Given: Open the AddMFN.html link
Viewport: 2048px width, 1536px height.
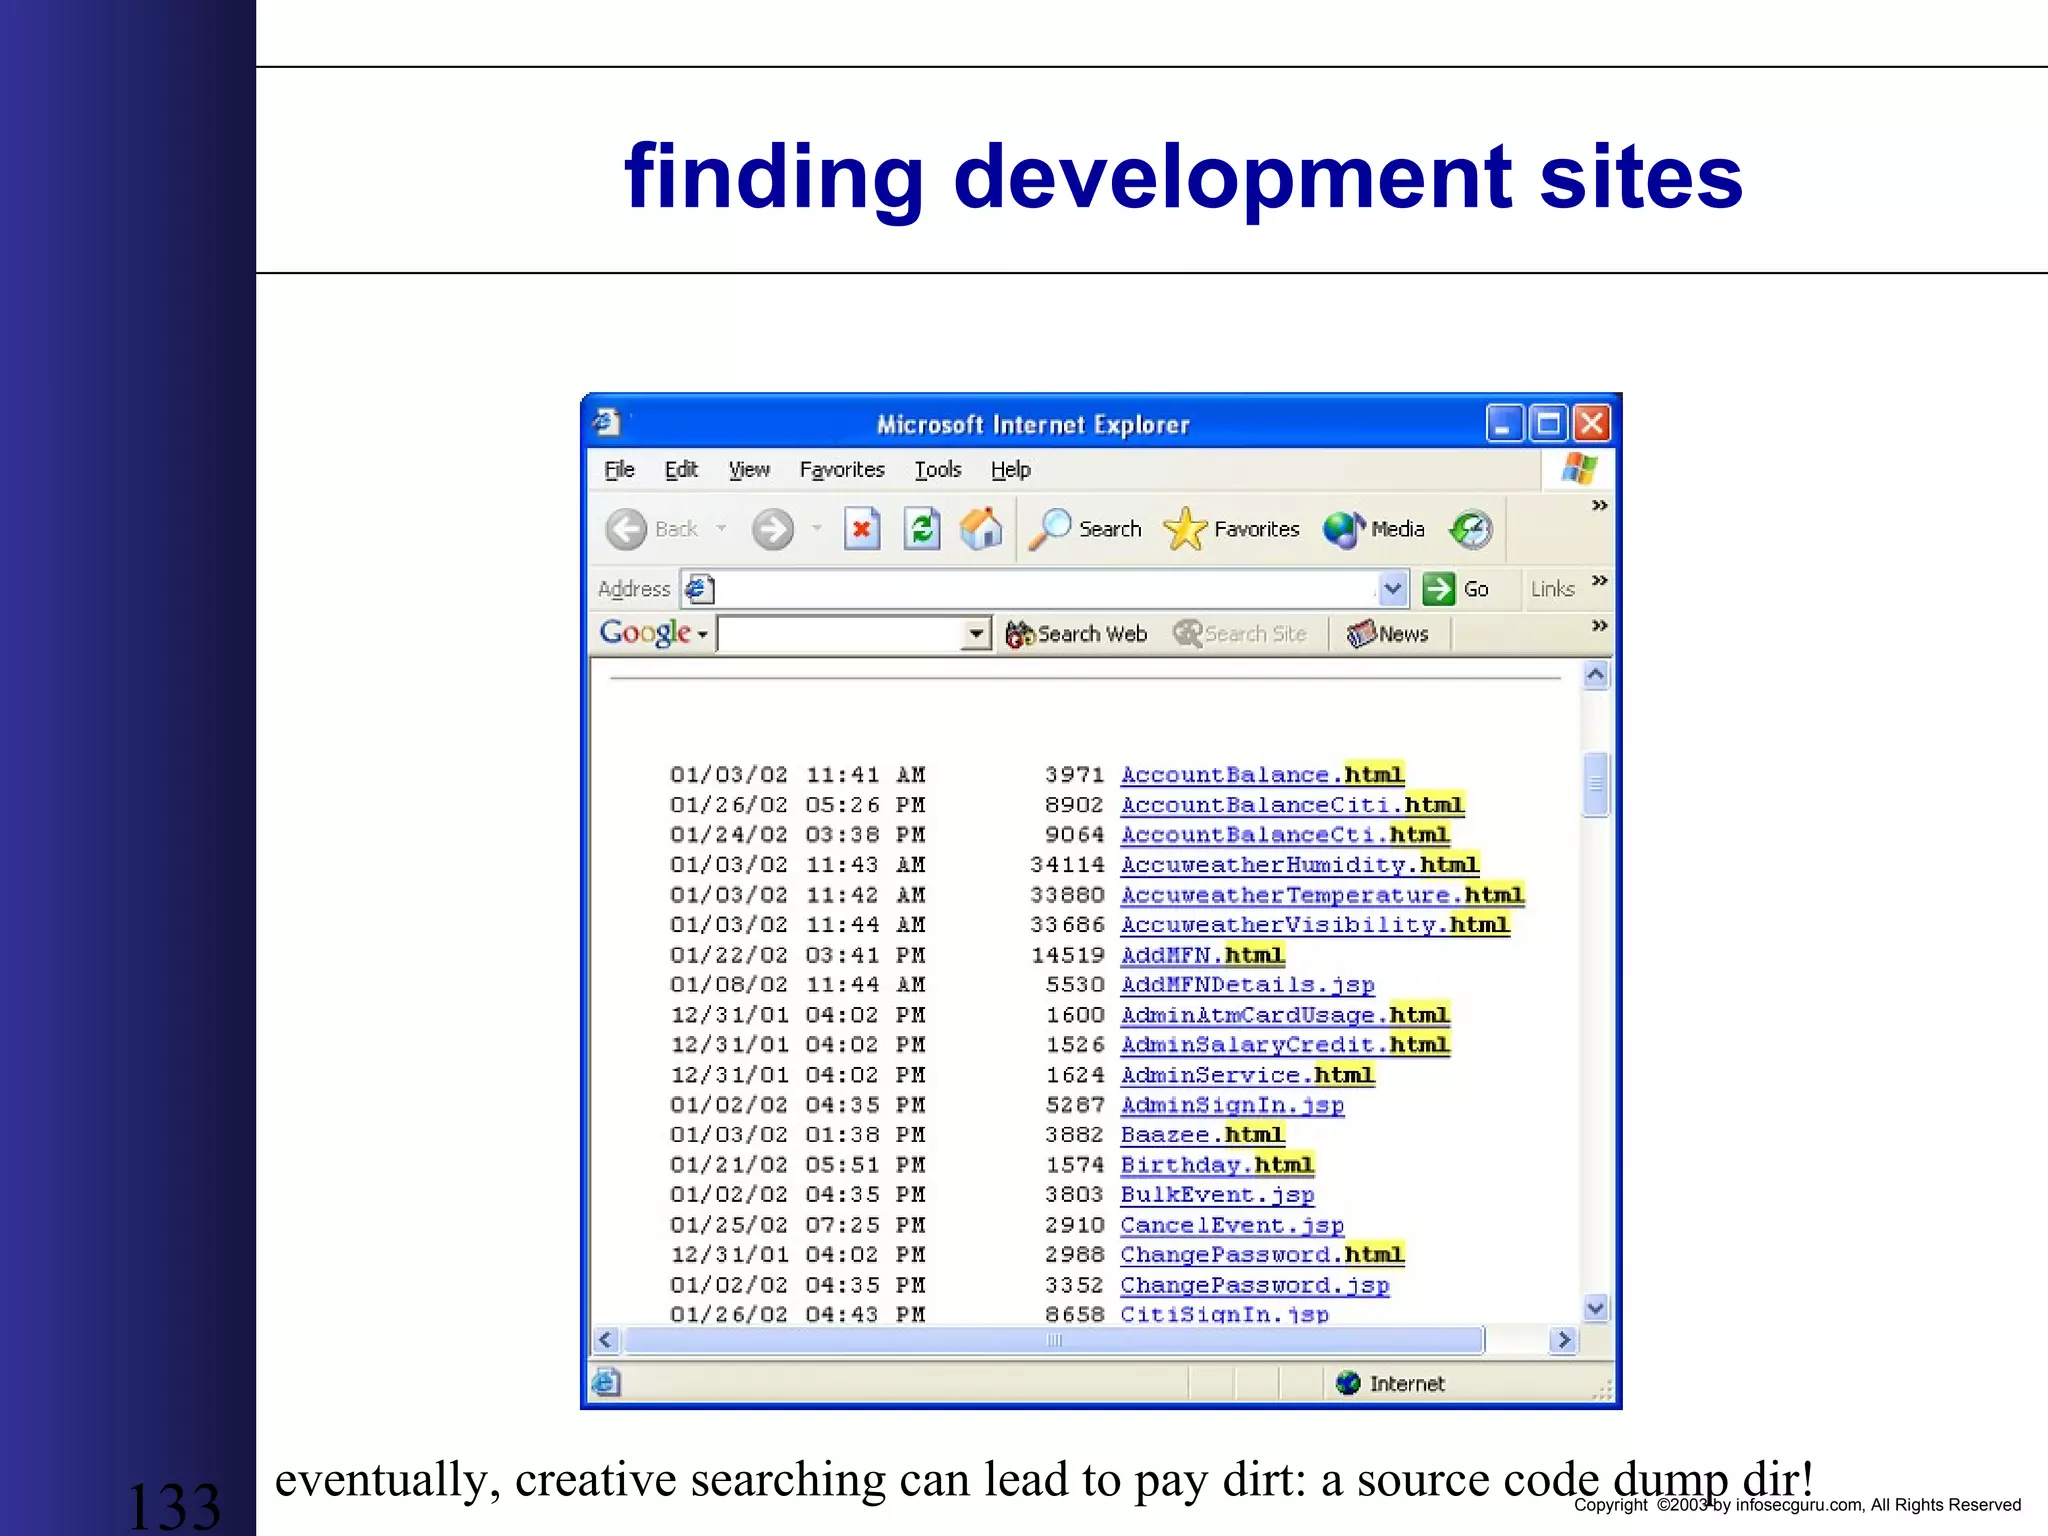Looking at the screenshot, I should [x=1203, y=954].
